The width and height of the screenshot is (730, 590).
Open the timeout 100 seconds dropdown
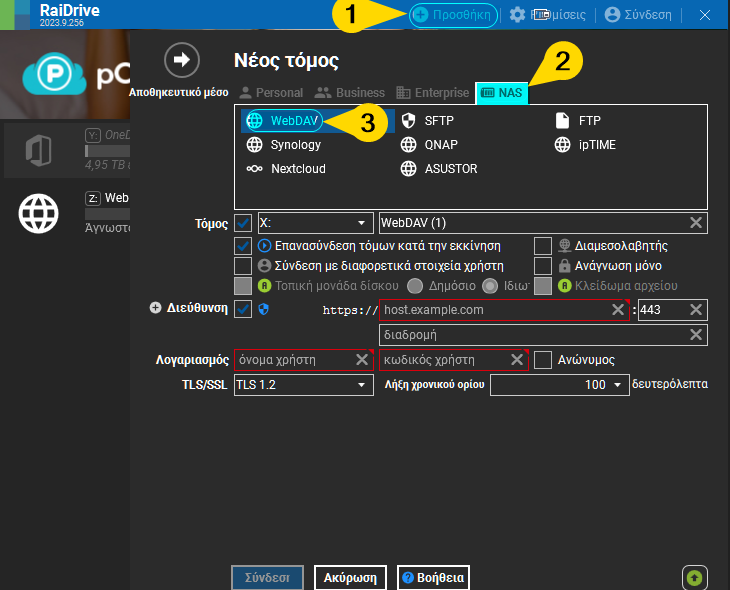(560, 385)
